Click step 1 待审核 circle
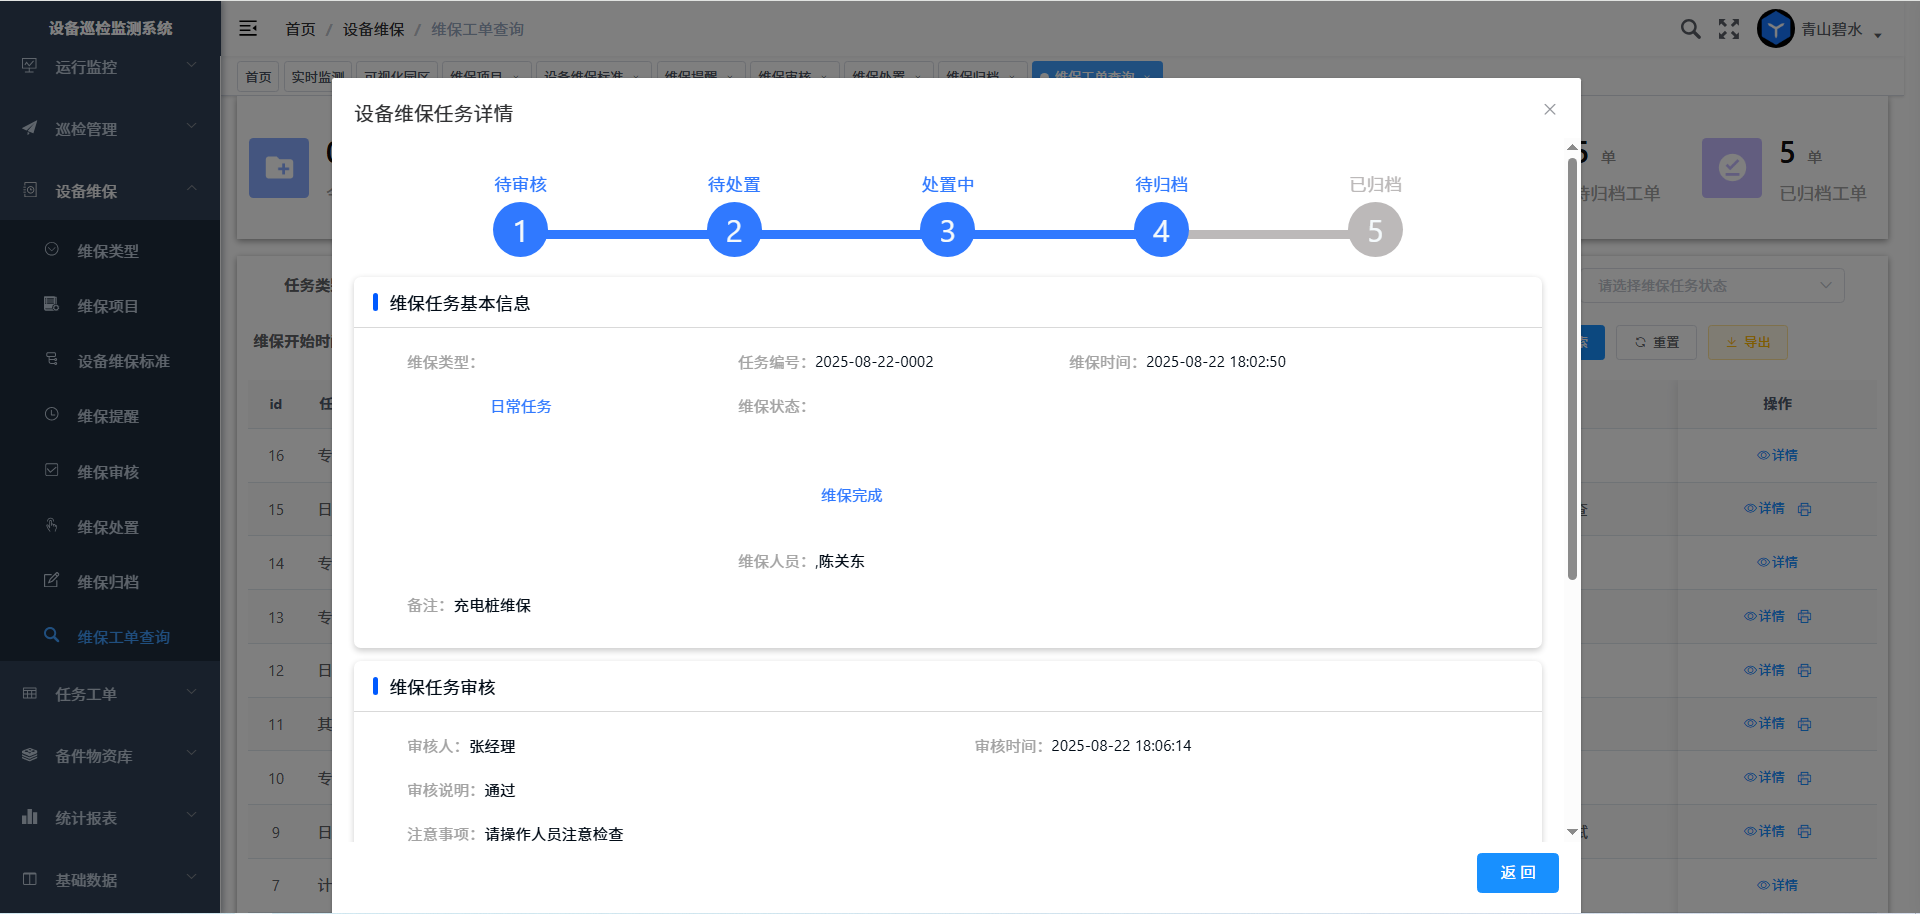The image size is (1920, 914). point(520,231)
